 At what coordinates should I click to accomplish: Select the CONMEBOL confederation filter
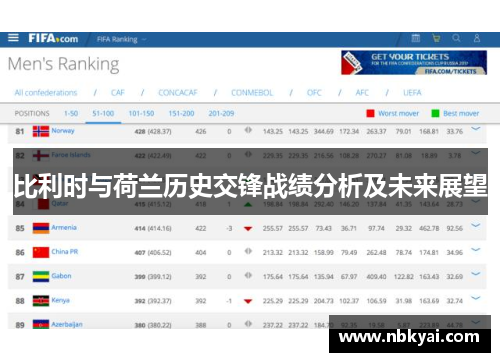click(252, 93)
